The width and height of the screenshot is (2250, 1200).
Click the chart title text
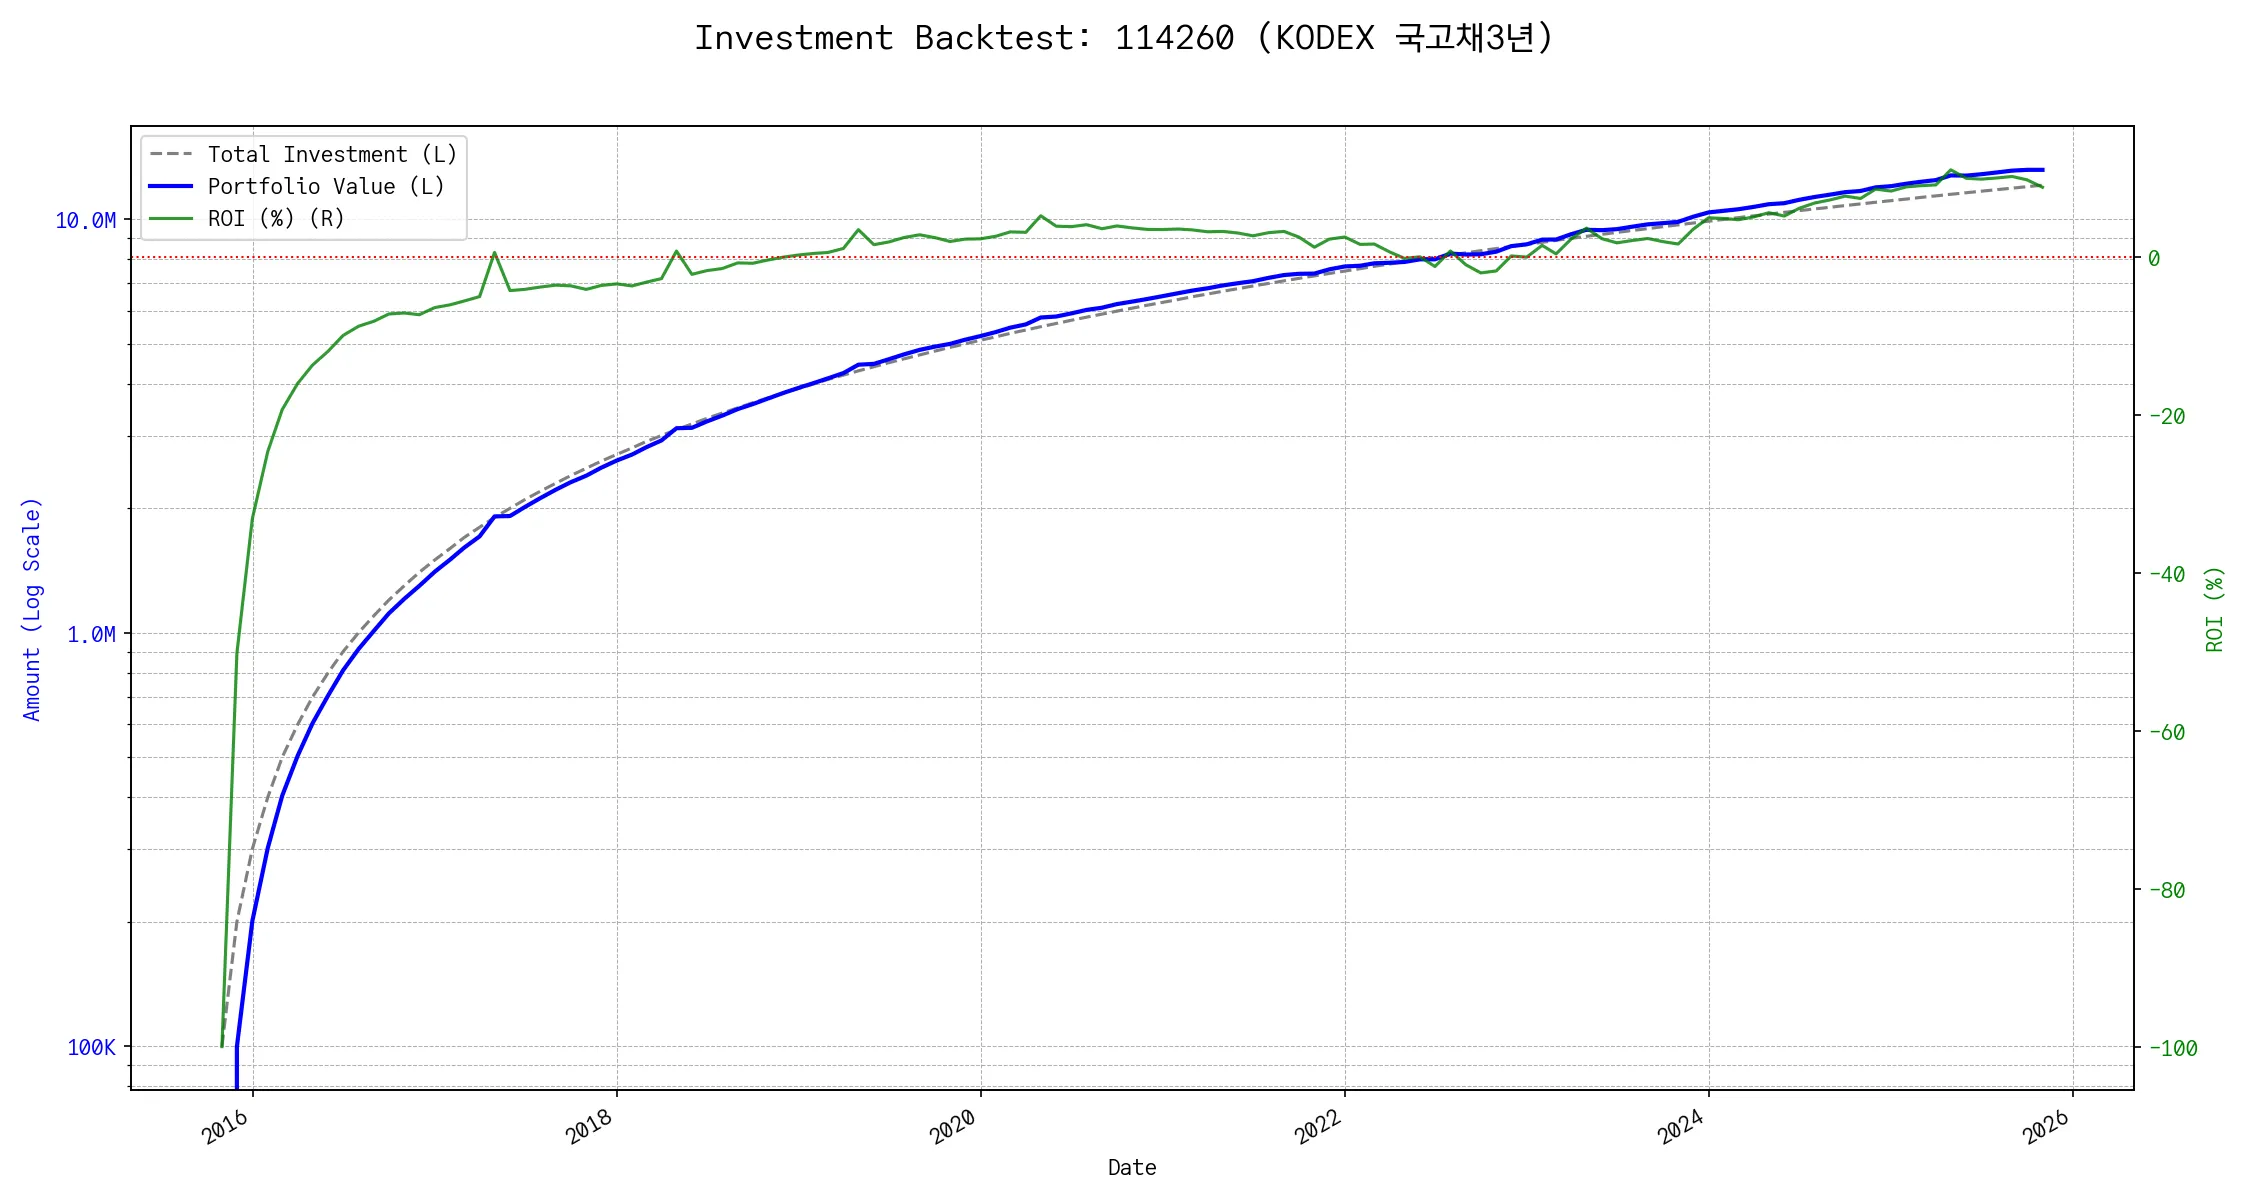1123,38
